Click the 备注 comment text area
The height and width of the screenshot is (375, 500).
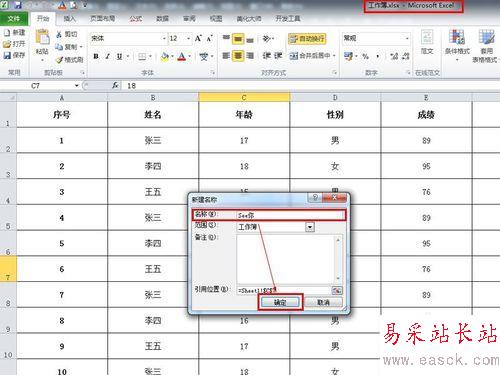coord(289,259)
